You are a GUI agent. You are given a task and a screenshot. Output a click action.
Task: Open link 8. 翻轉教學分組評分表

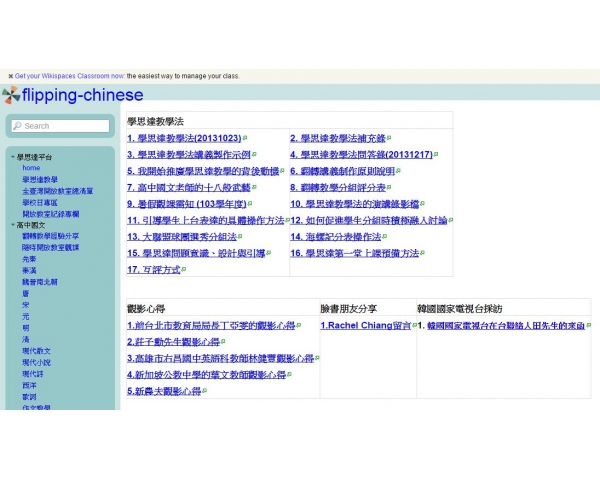338,188
